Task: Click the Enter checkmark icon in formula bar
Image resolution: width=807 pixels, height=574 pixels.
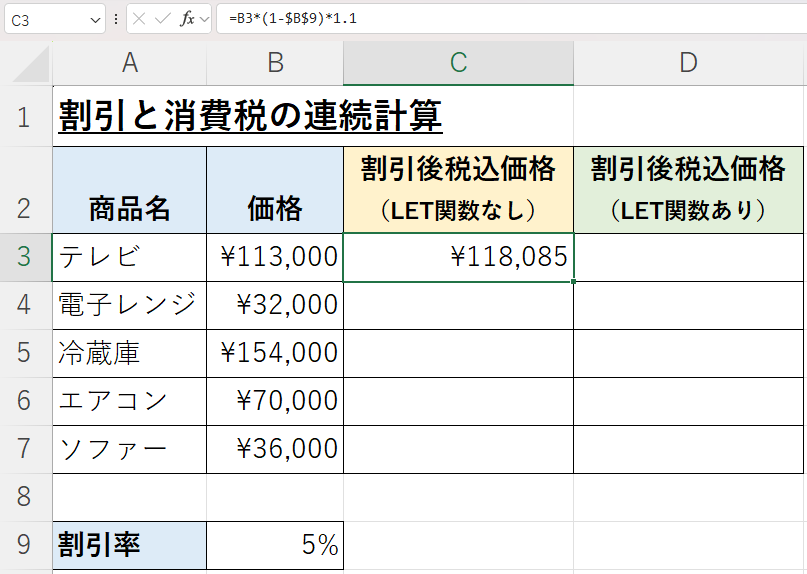Action: pyautogui.click(x=161, y=19)
